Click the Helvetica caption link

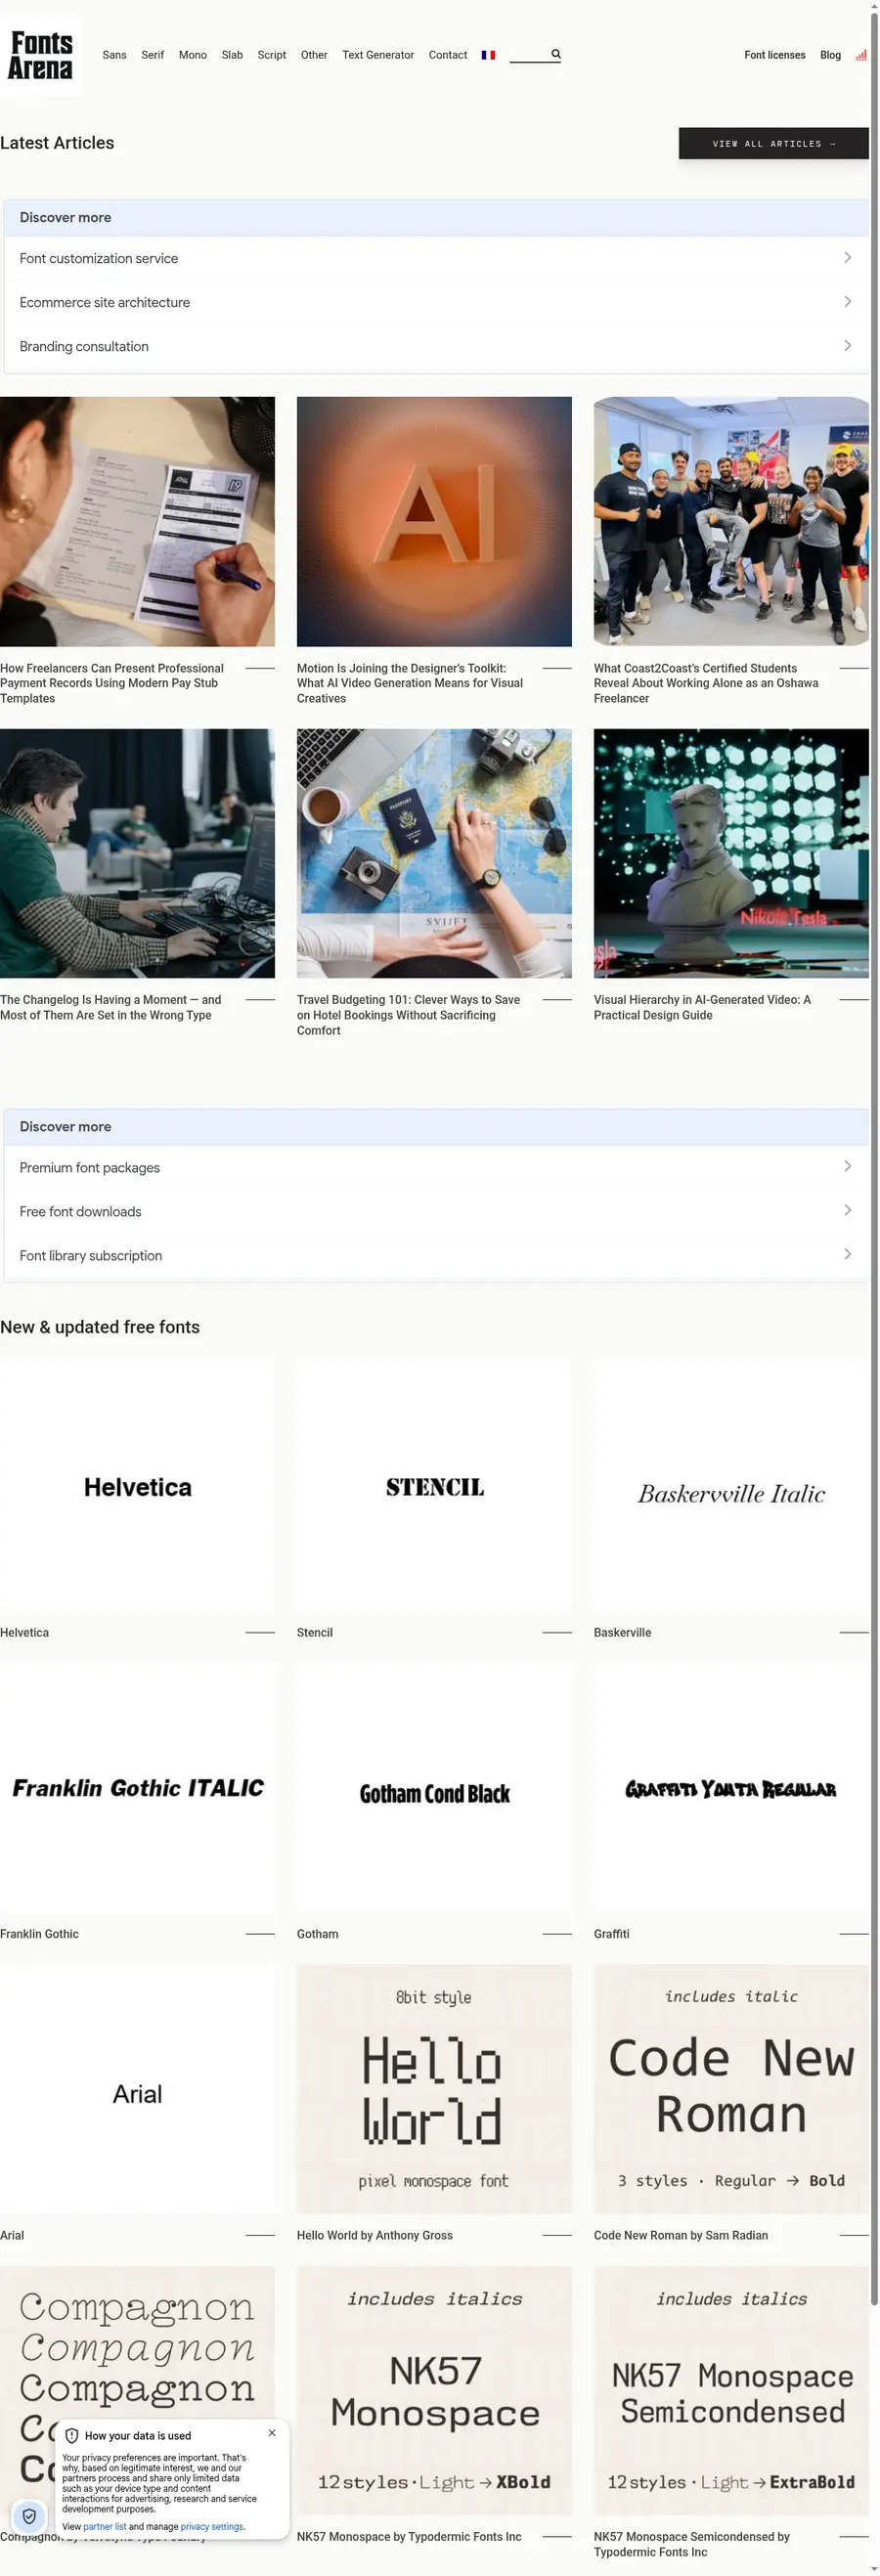coord(24,1632)
